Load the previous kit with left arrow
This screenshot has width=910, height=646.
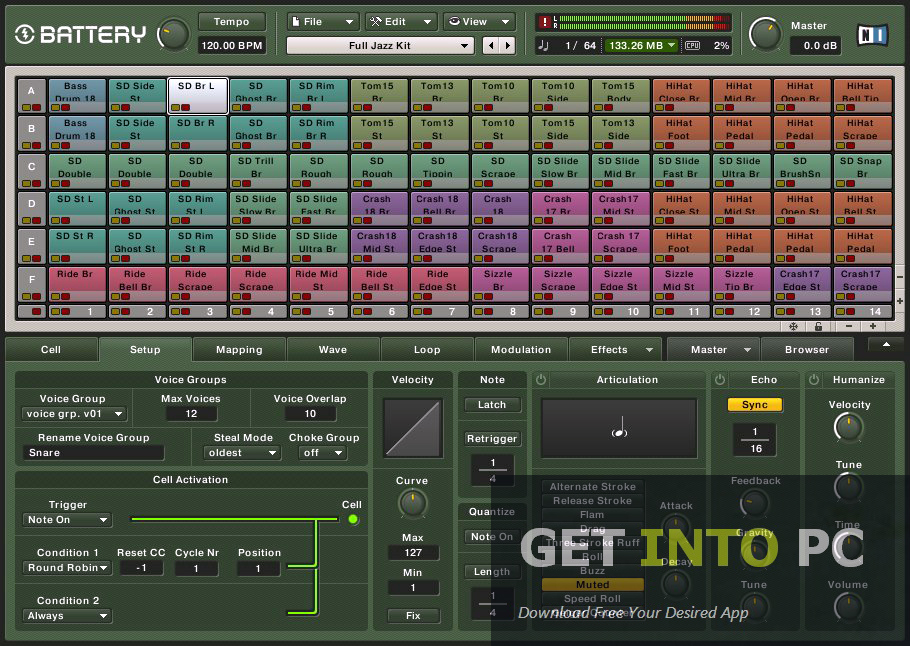(x=491, y=45)
